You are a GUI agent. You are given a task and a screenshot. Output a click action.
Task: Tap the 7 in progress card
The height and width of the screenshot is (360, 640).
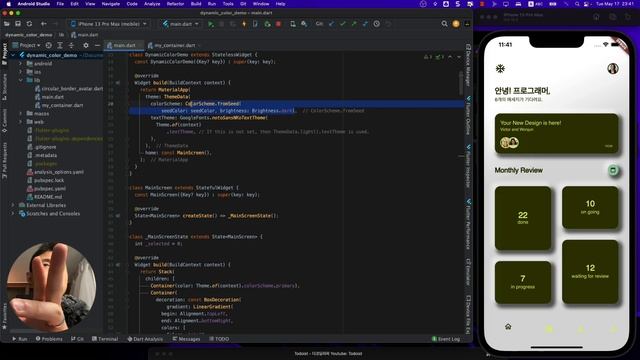point(522,282)
